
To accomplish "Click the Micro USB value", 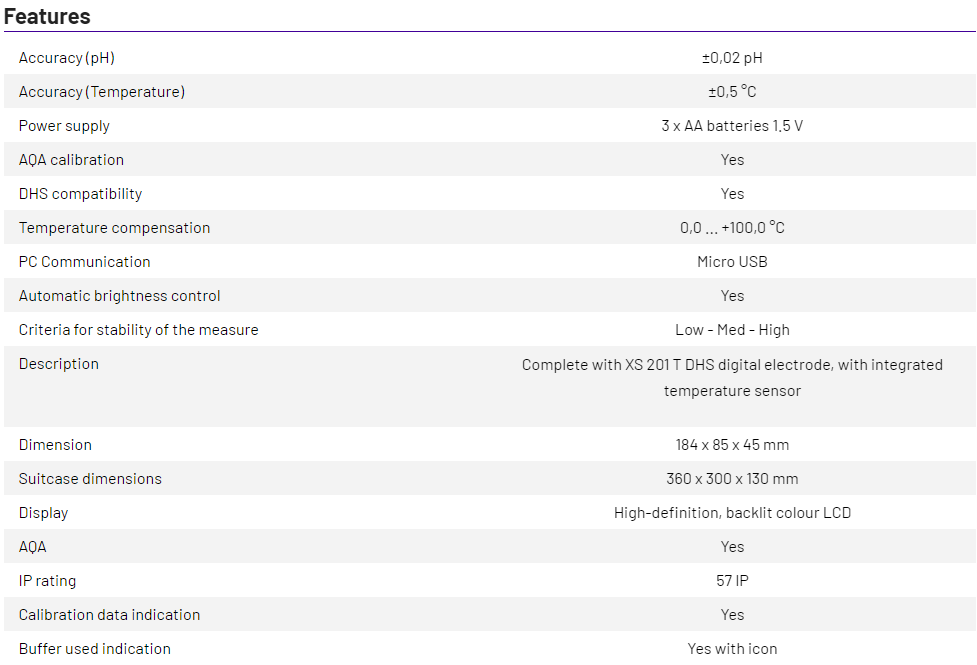I will tap(732, 262).
